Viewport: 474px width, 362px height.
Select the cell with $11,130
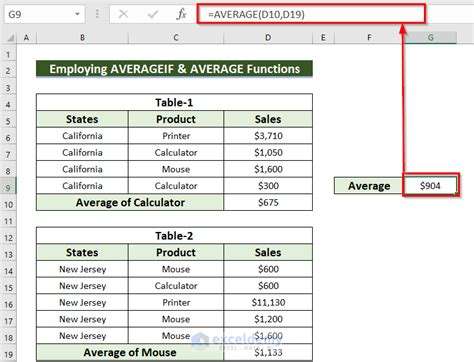268,302
